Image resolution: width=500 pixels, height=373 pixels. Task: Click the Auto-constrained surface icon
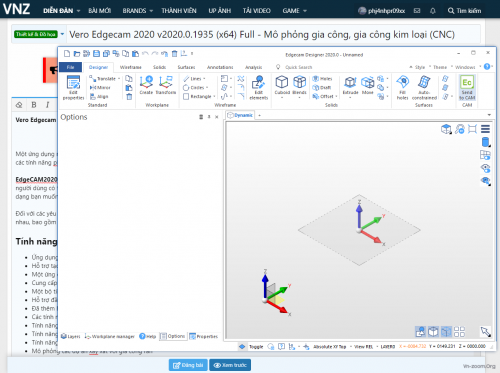click(x=424, y=87)
